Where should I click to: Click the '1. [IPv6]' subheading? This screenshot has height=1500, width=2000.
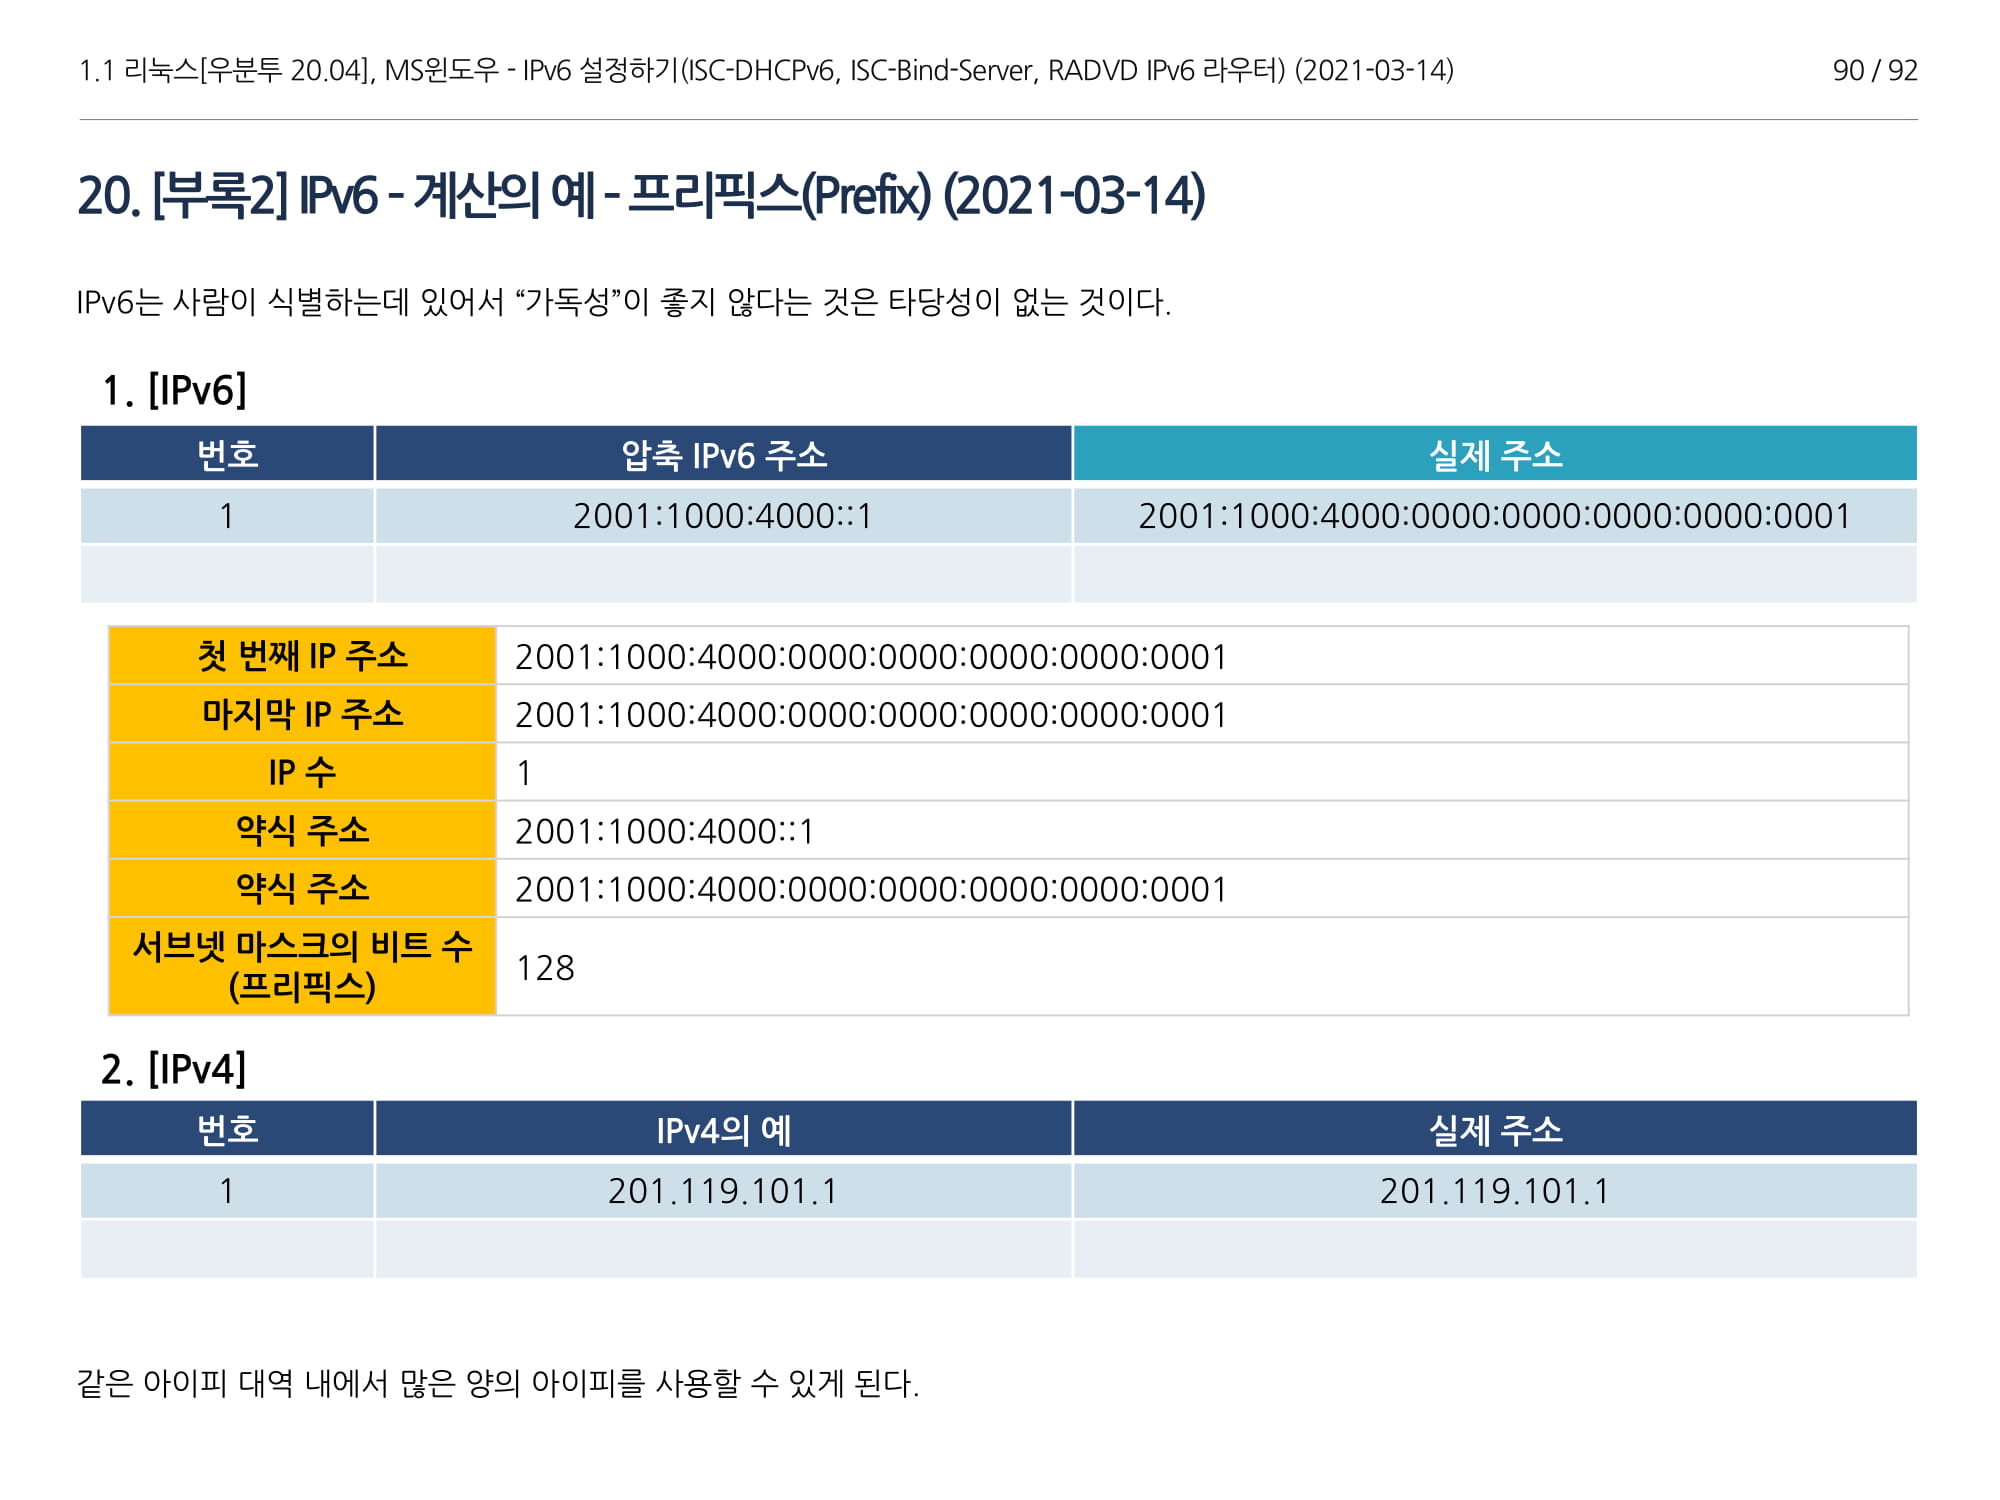tap(174, 390)
